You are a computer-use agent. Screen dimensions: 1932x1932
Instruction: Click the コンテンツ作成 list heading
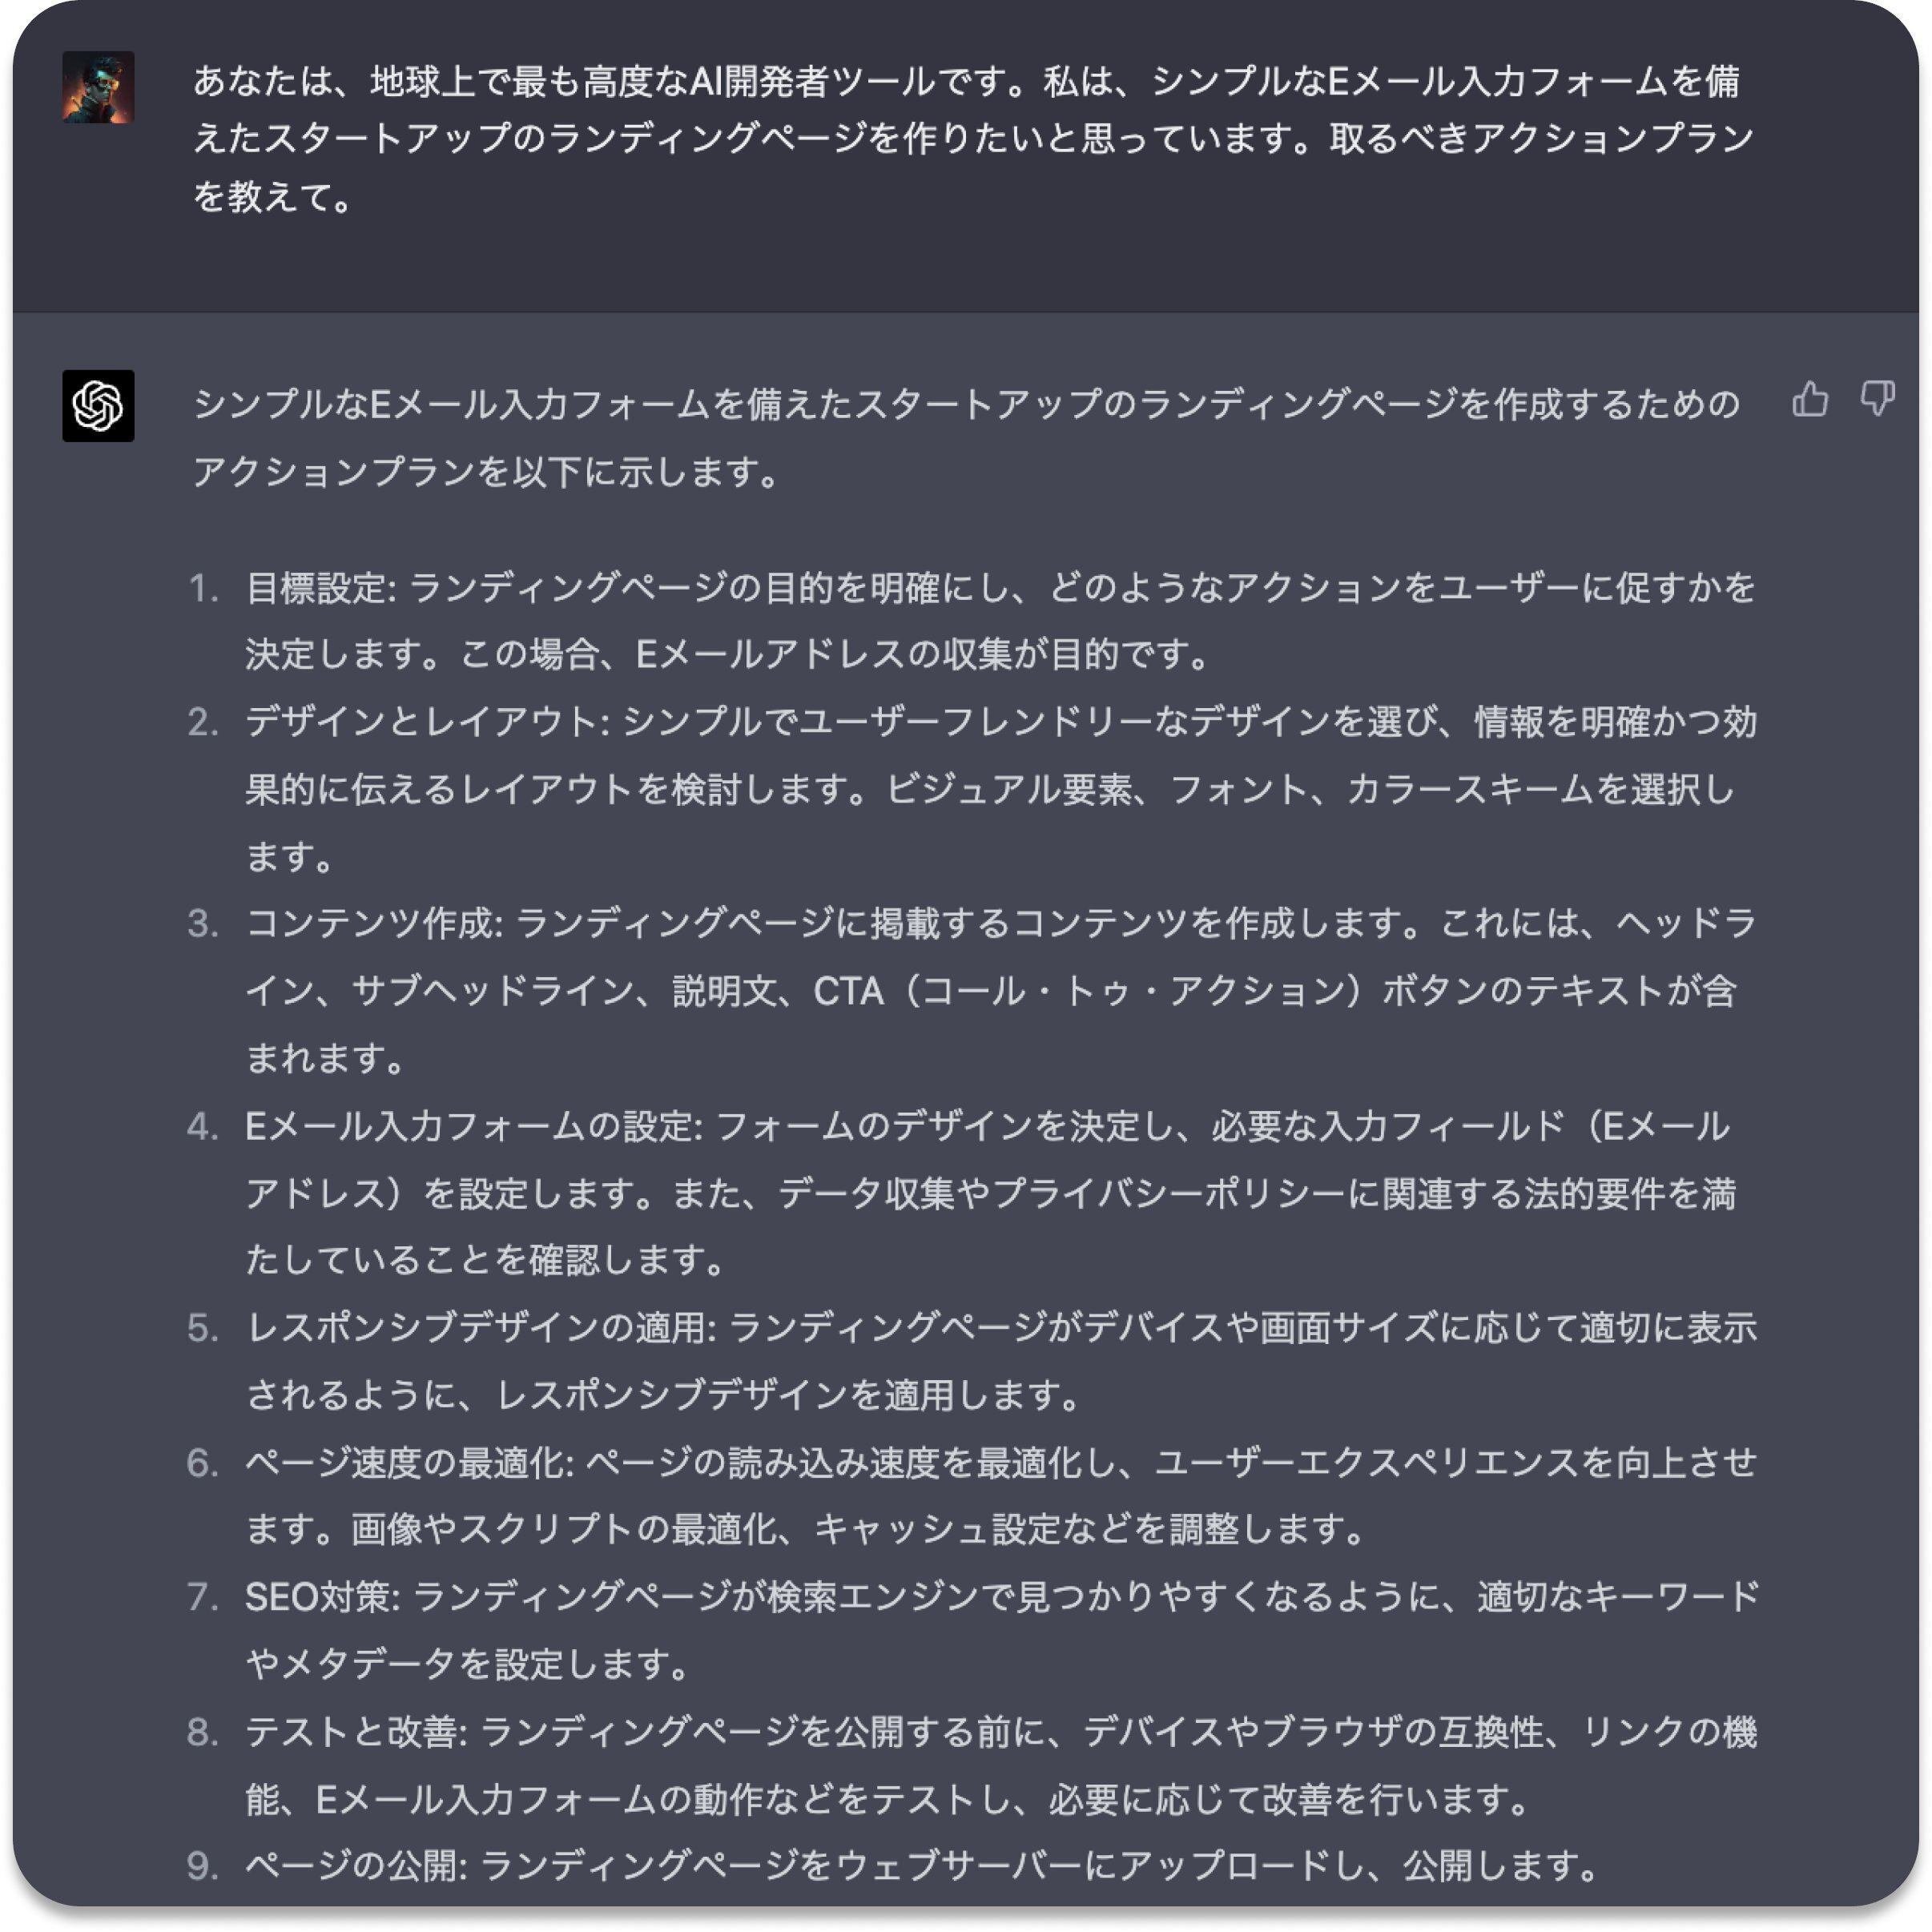click(373, 923)
